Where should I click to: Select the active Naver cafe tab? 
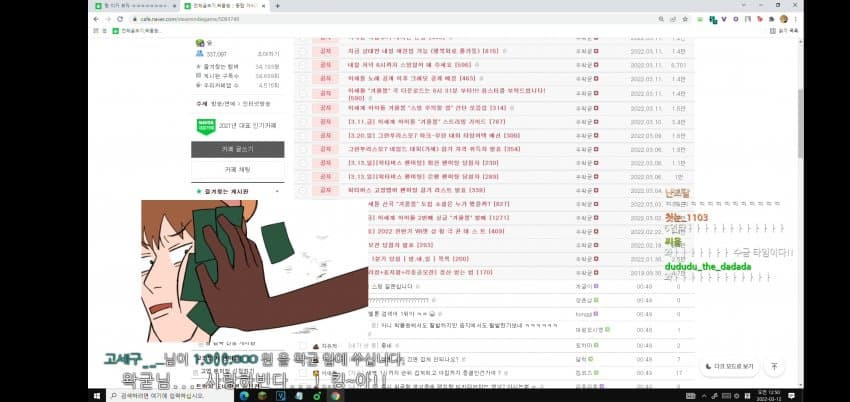tap(225, 6)
